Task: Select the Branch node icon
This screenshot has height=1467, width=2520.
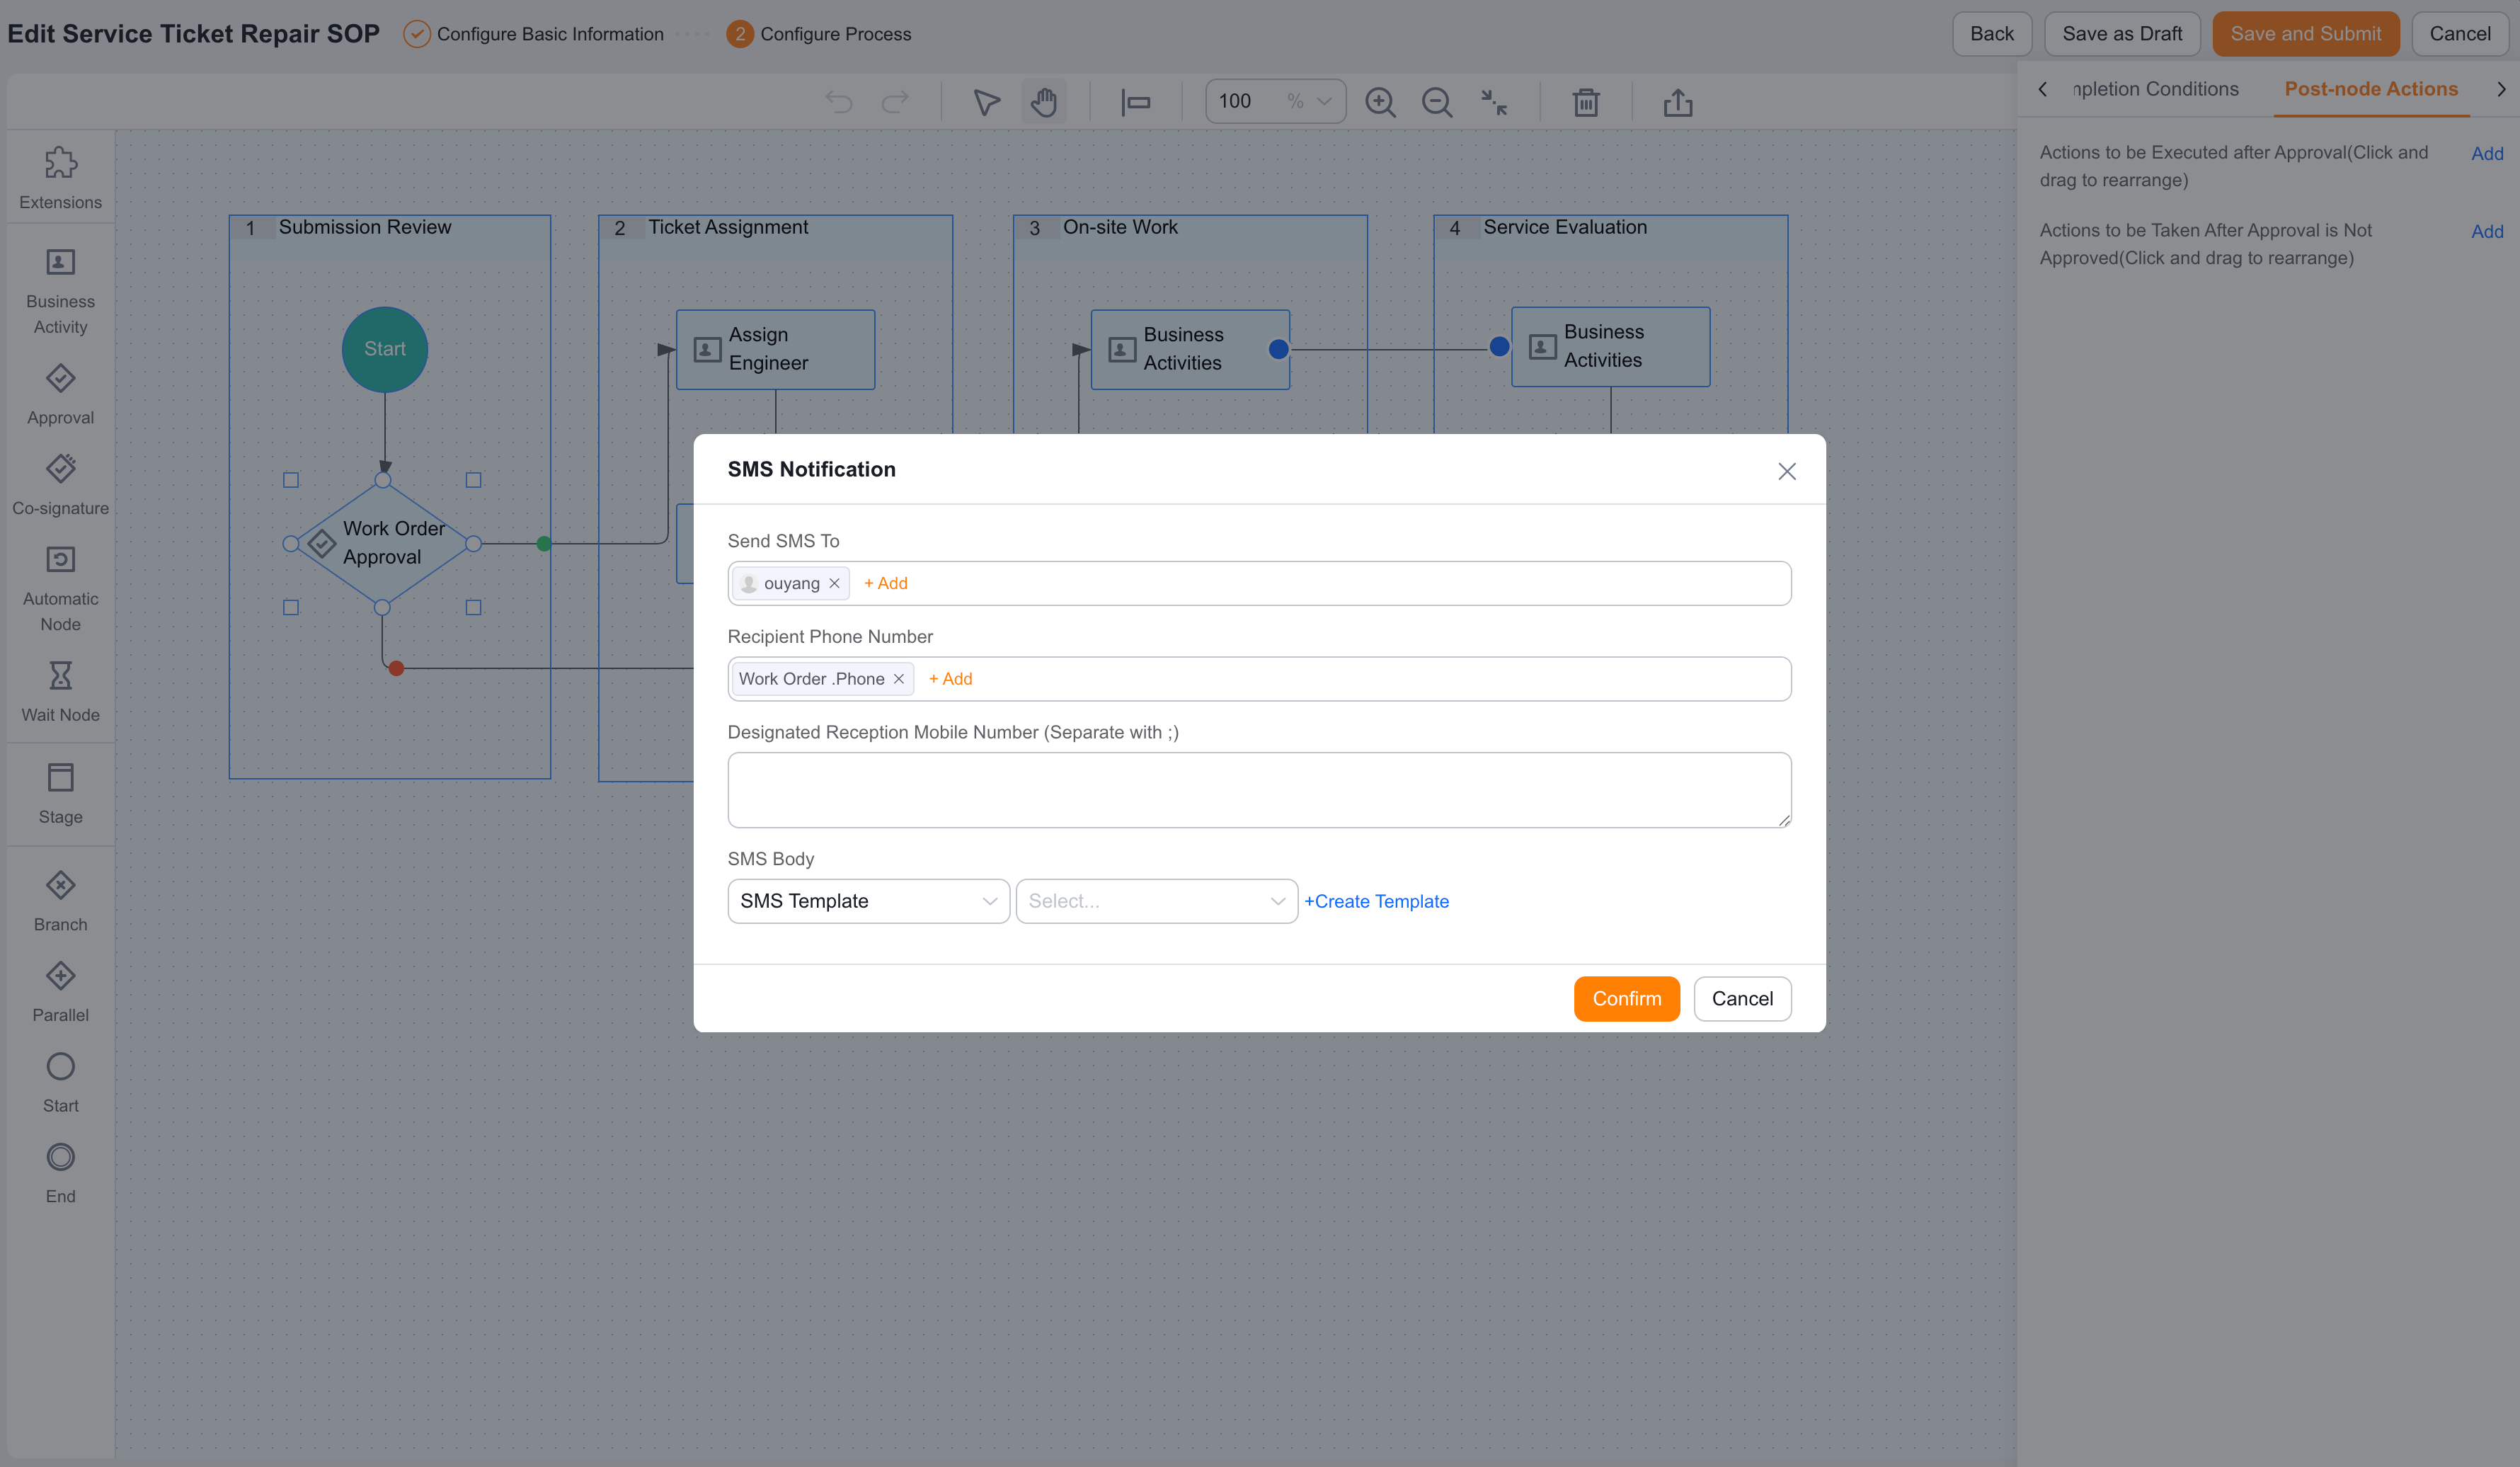Action: click(x=60, y=885)
